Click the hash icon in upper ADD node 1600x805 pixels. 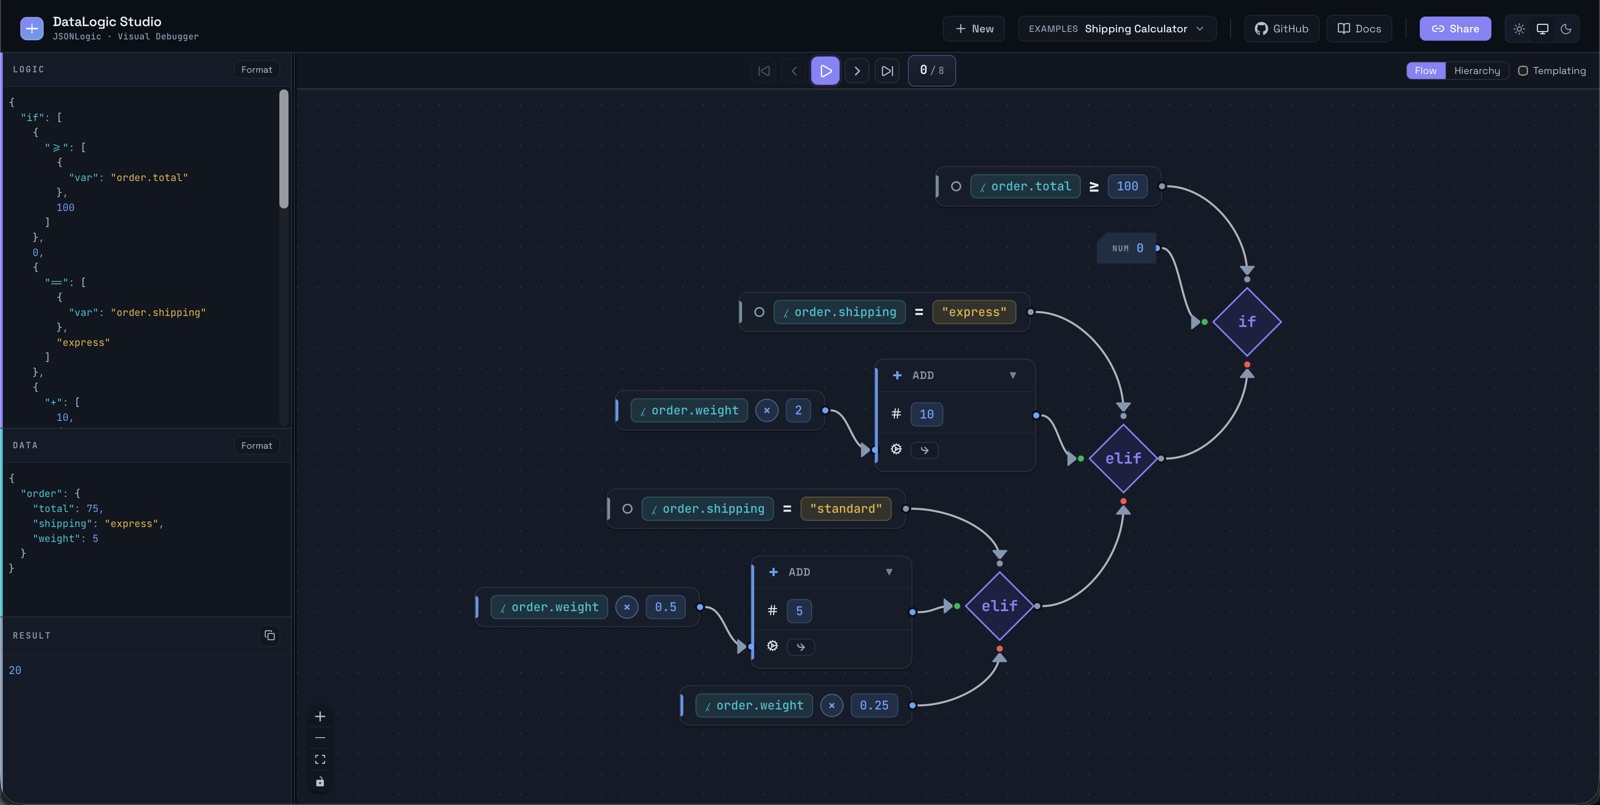point(896,414)
